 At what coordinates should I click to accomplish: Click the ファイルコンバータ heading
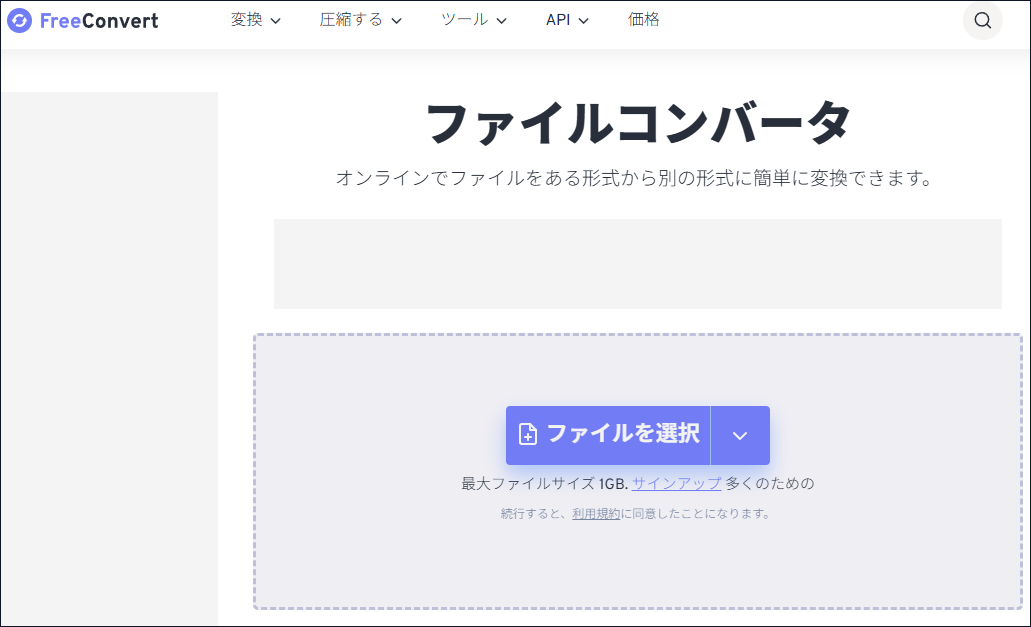click(x=638, y=123)
